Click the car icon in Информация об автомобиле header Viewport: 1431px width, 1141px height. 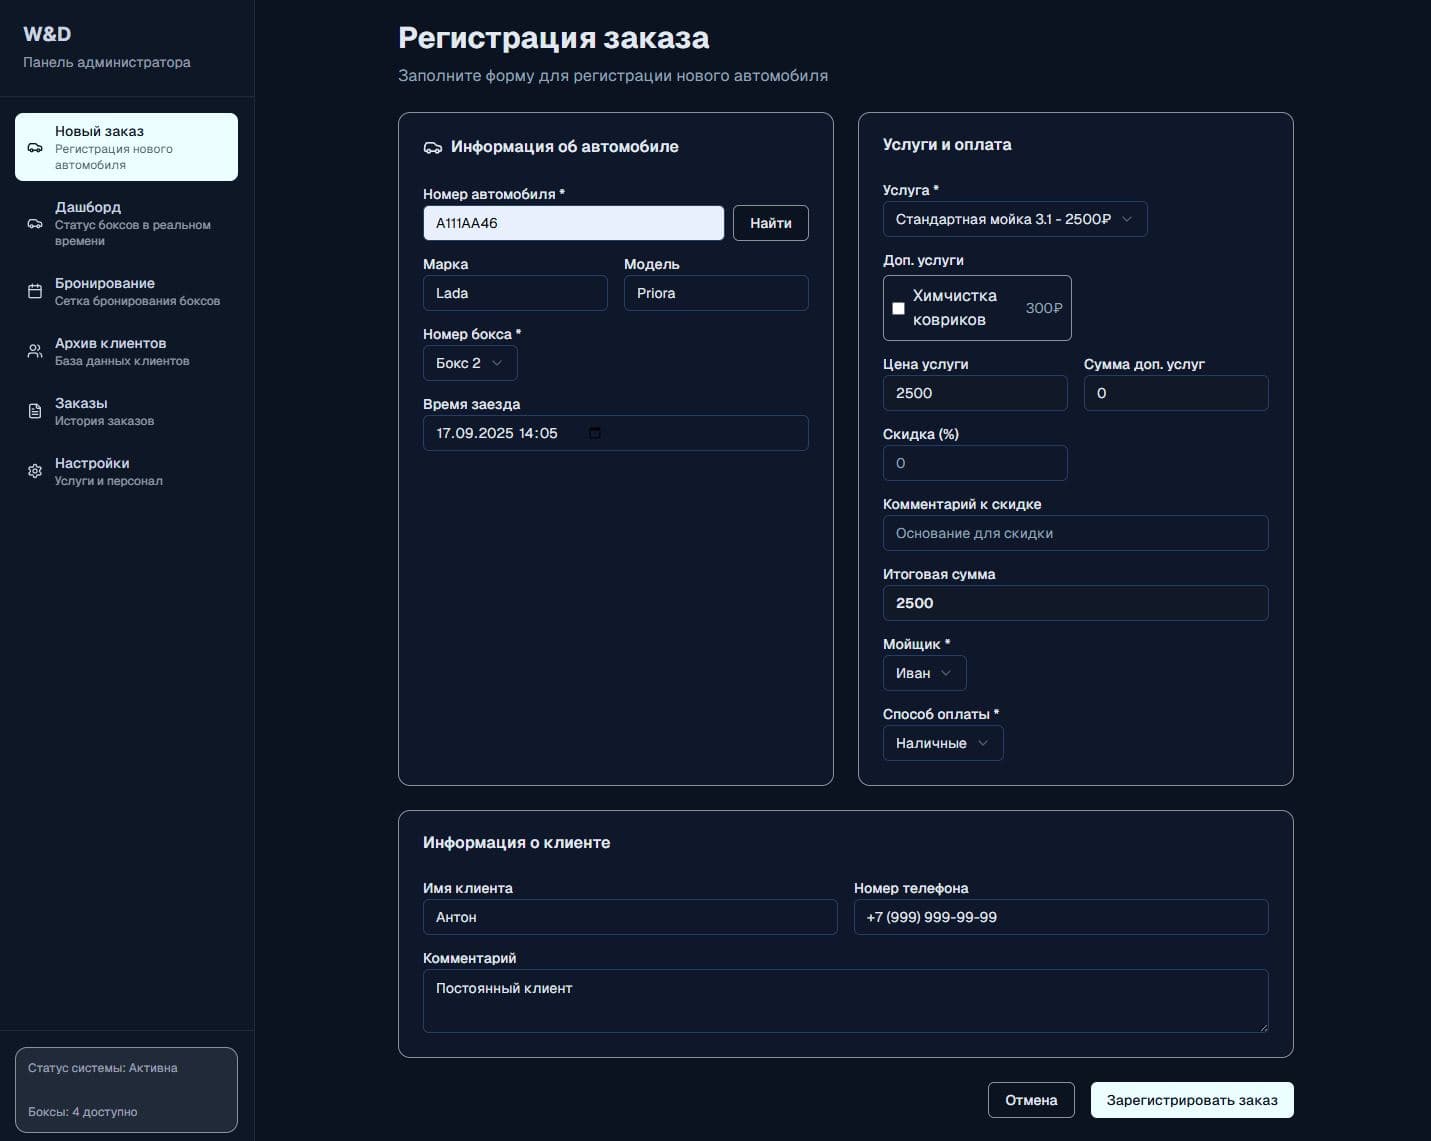pyautogui.click(x=433, y=148)
